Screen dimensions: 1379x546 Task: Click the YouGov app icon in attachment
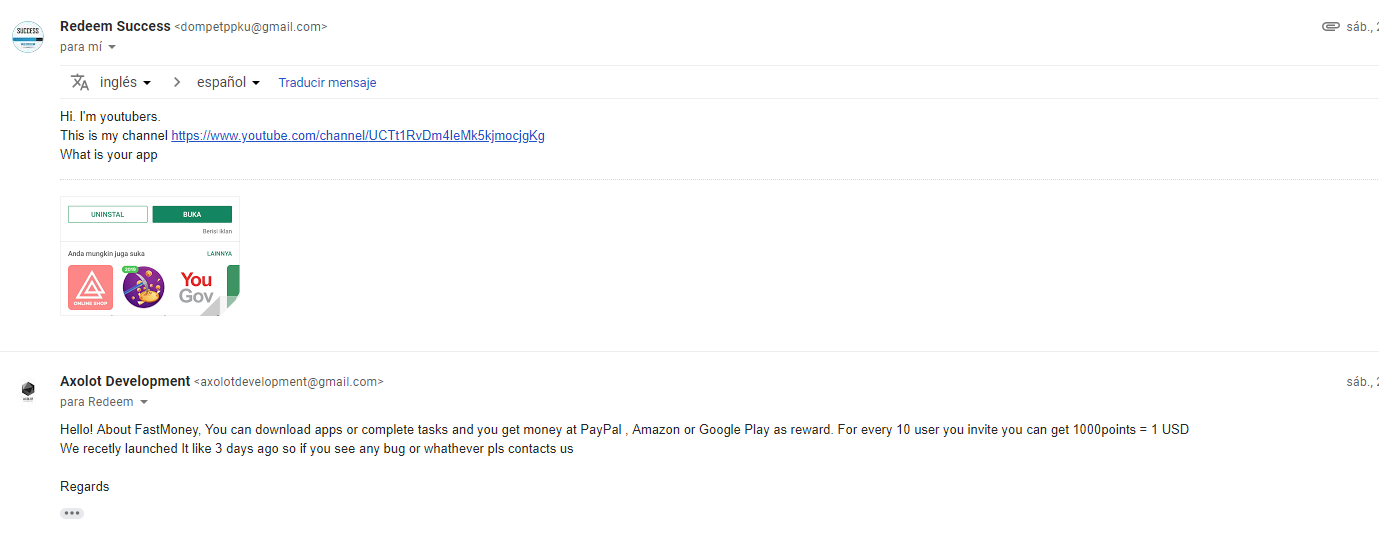[x=197, y=288]
